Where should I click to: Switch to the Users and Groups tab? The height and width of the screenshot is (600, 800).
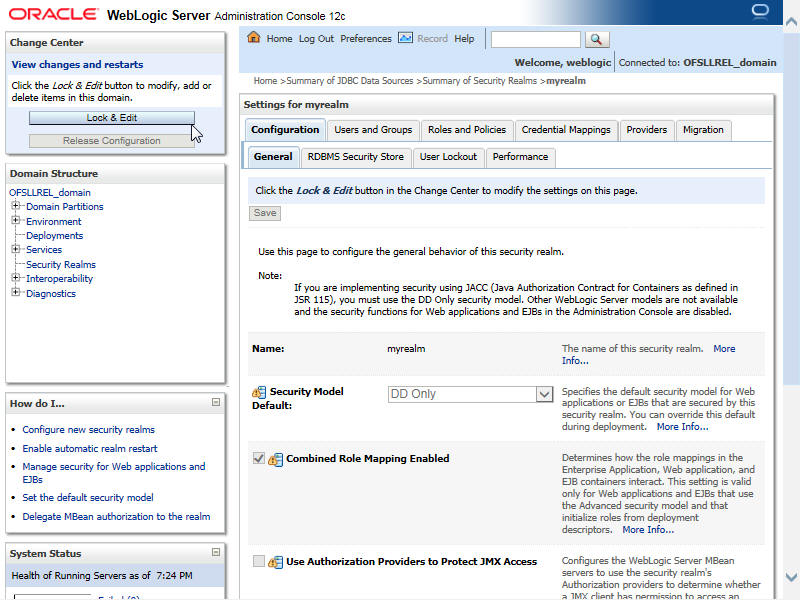pyautogui.click(x=373, y=130)
